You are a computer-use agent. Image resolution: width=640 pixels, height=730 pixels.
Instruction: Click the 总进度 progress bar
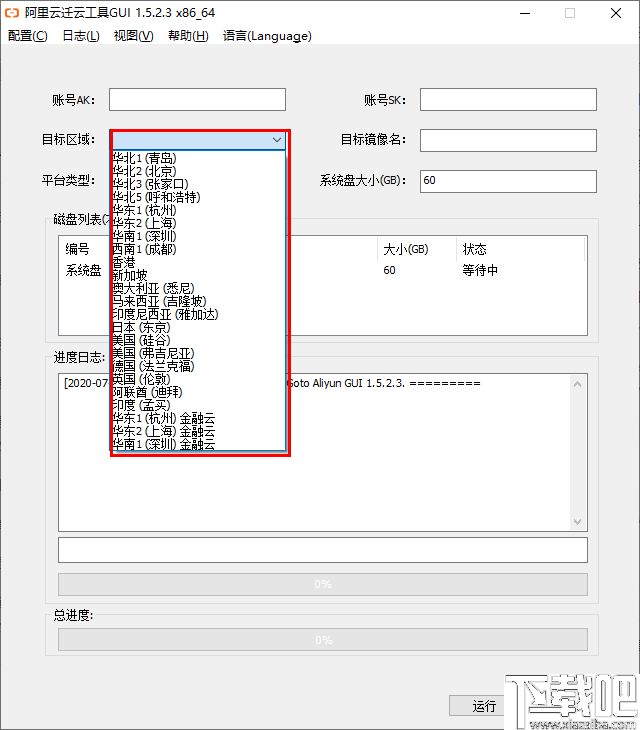click(323, 640)
